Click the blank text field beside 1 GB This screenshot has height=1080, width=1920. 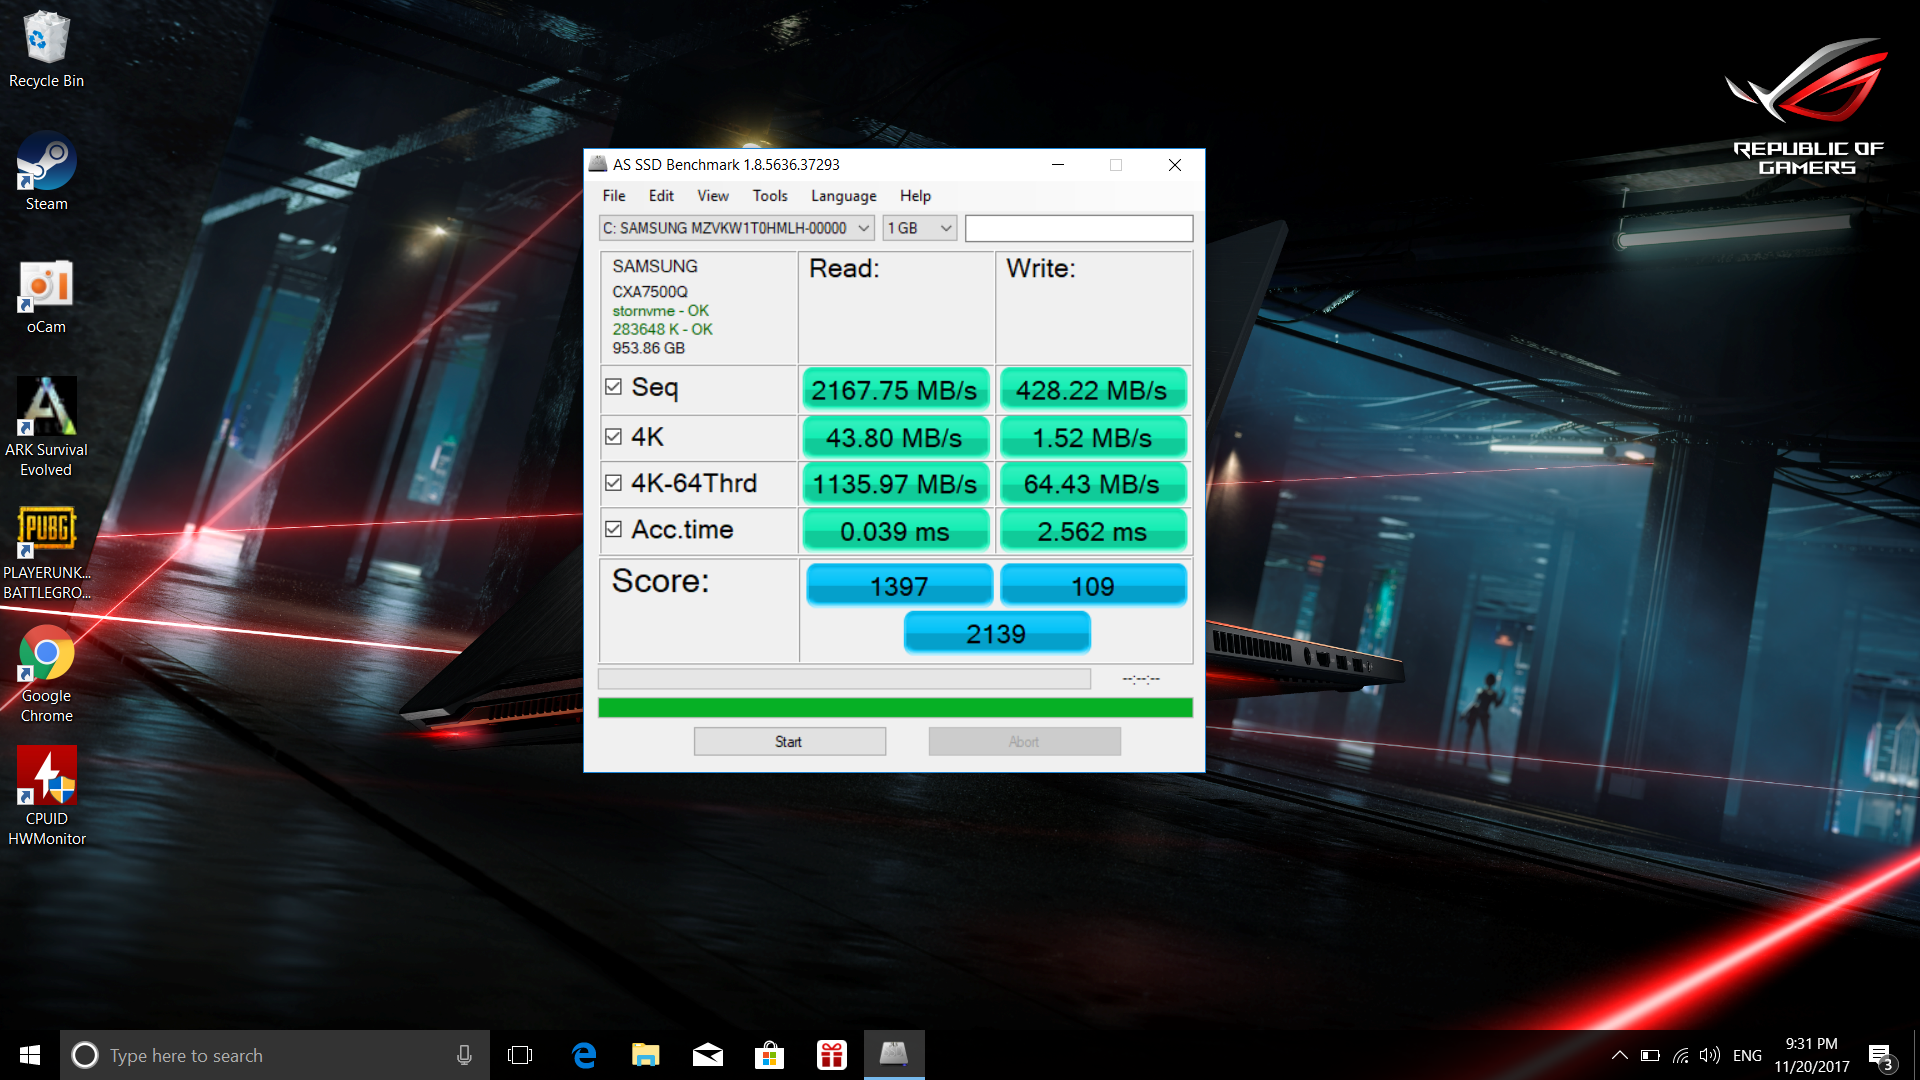1079,228
